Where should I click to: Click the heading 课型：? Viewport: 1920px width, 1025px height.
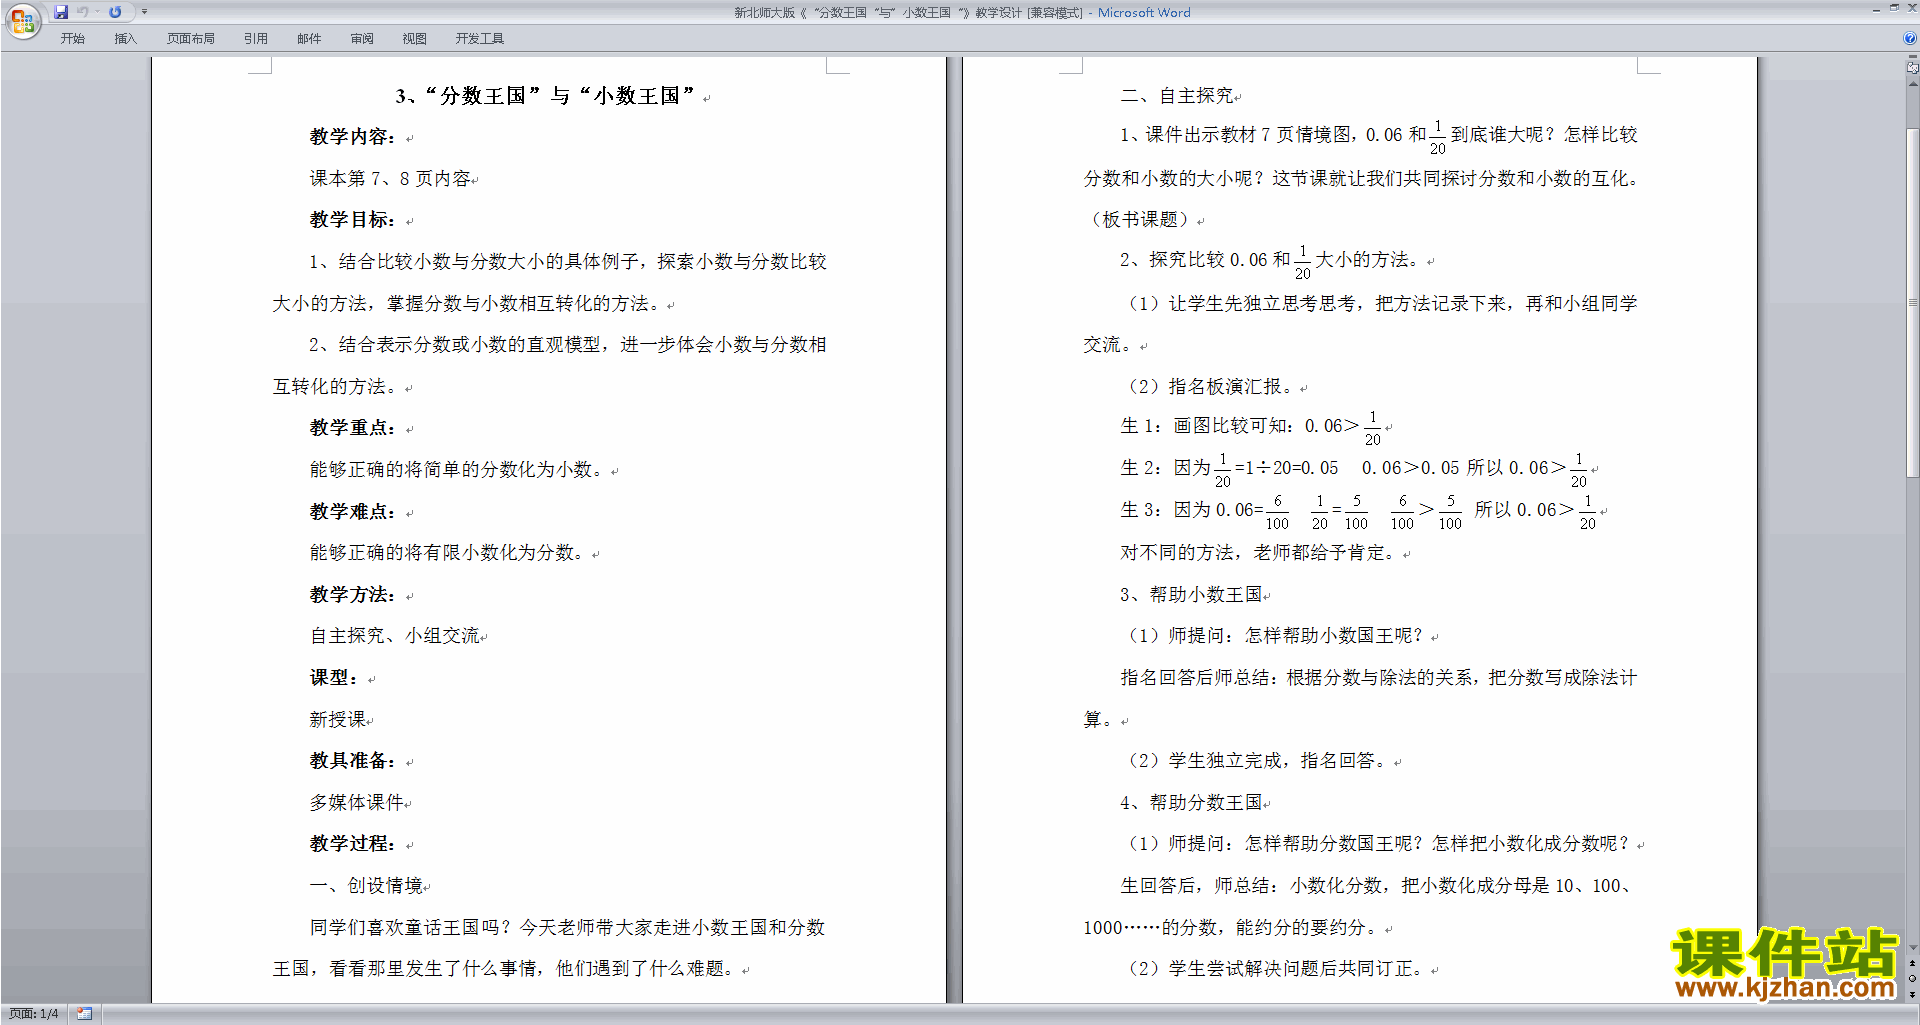click(334, 678)
